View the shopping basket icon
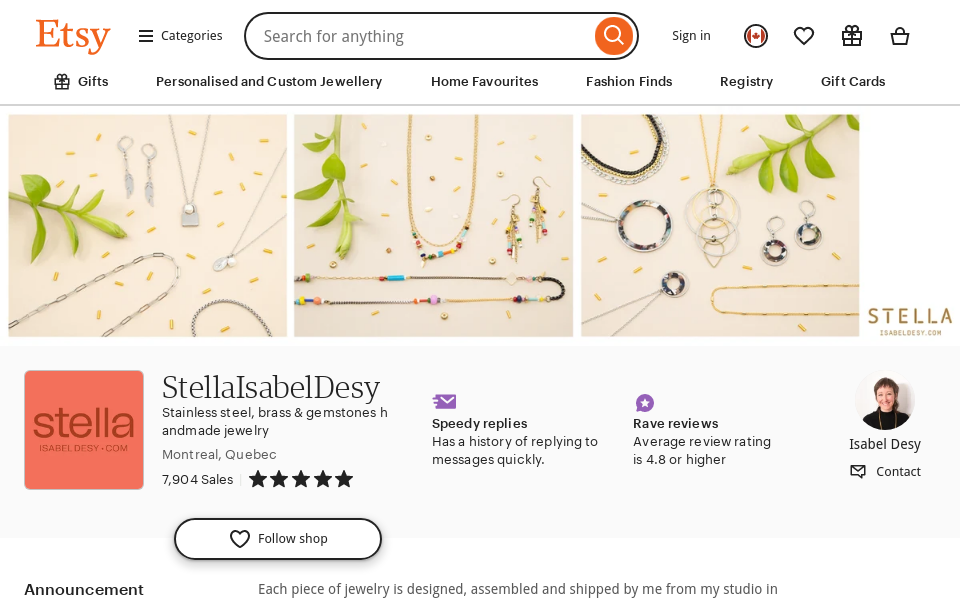 [900, 36]
